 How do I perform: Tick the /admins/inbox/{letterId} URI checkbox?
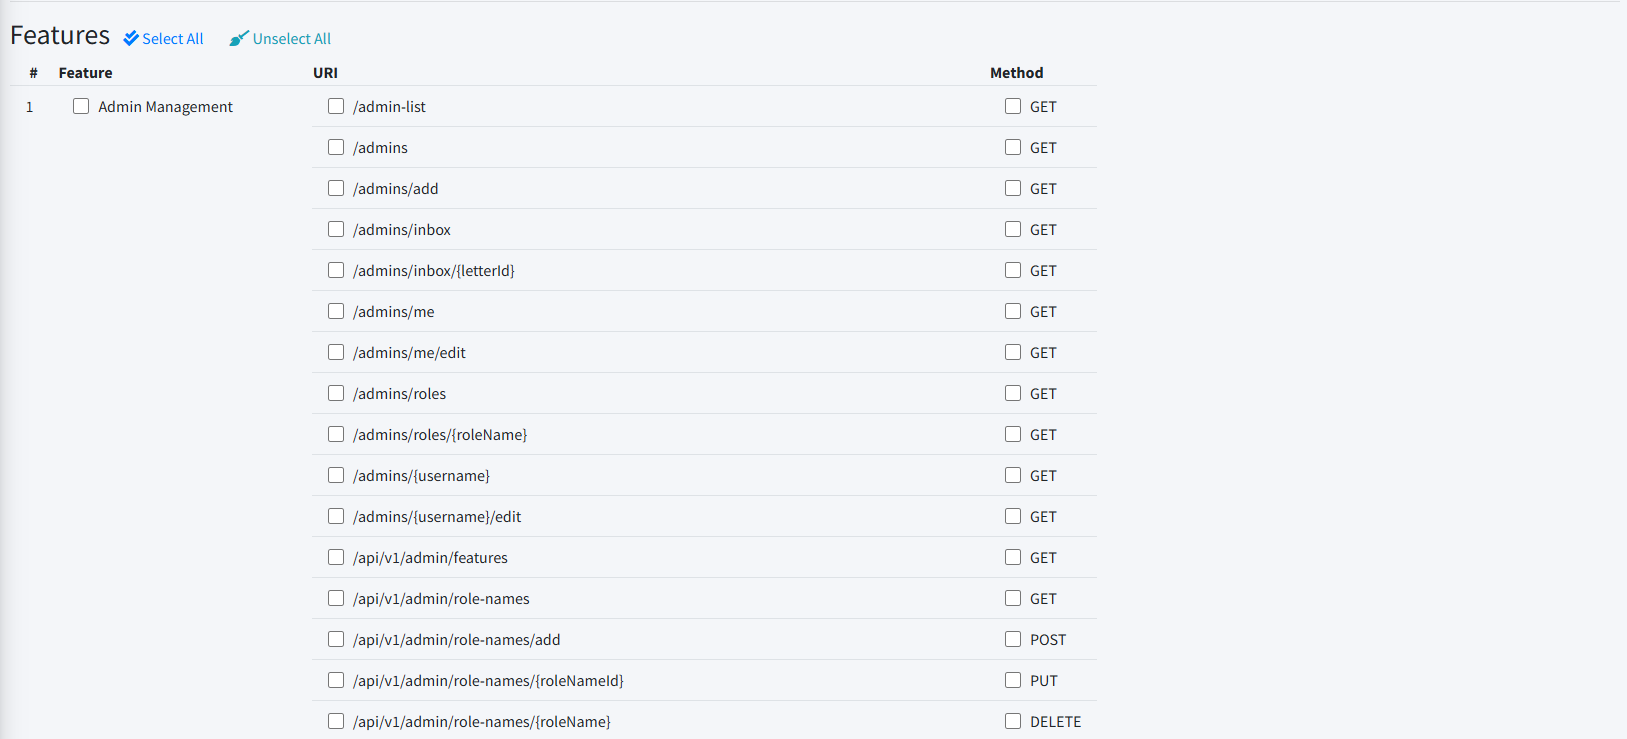click(x=336, y=270)
